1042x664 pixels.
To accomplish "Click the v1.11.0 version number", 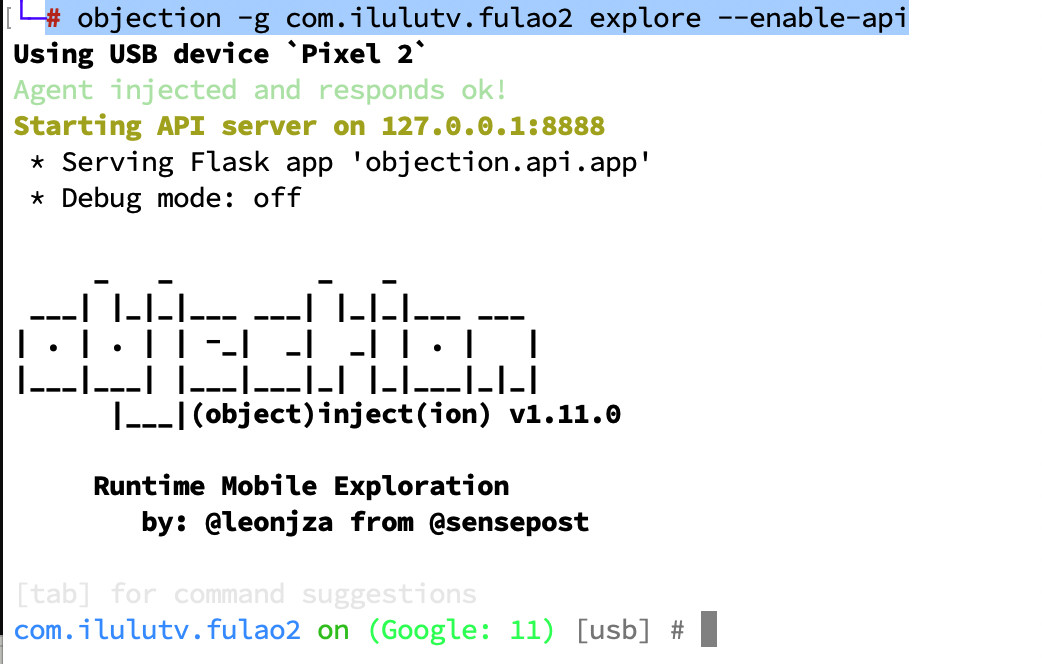I will tap(565, 414).
